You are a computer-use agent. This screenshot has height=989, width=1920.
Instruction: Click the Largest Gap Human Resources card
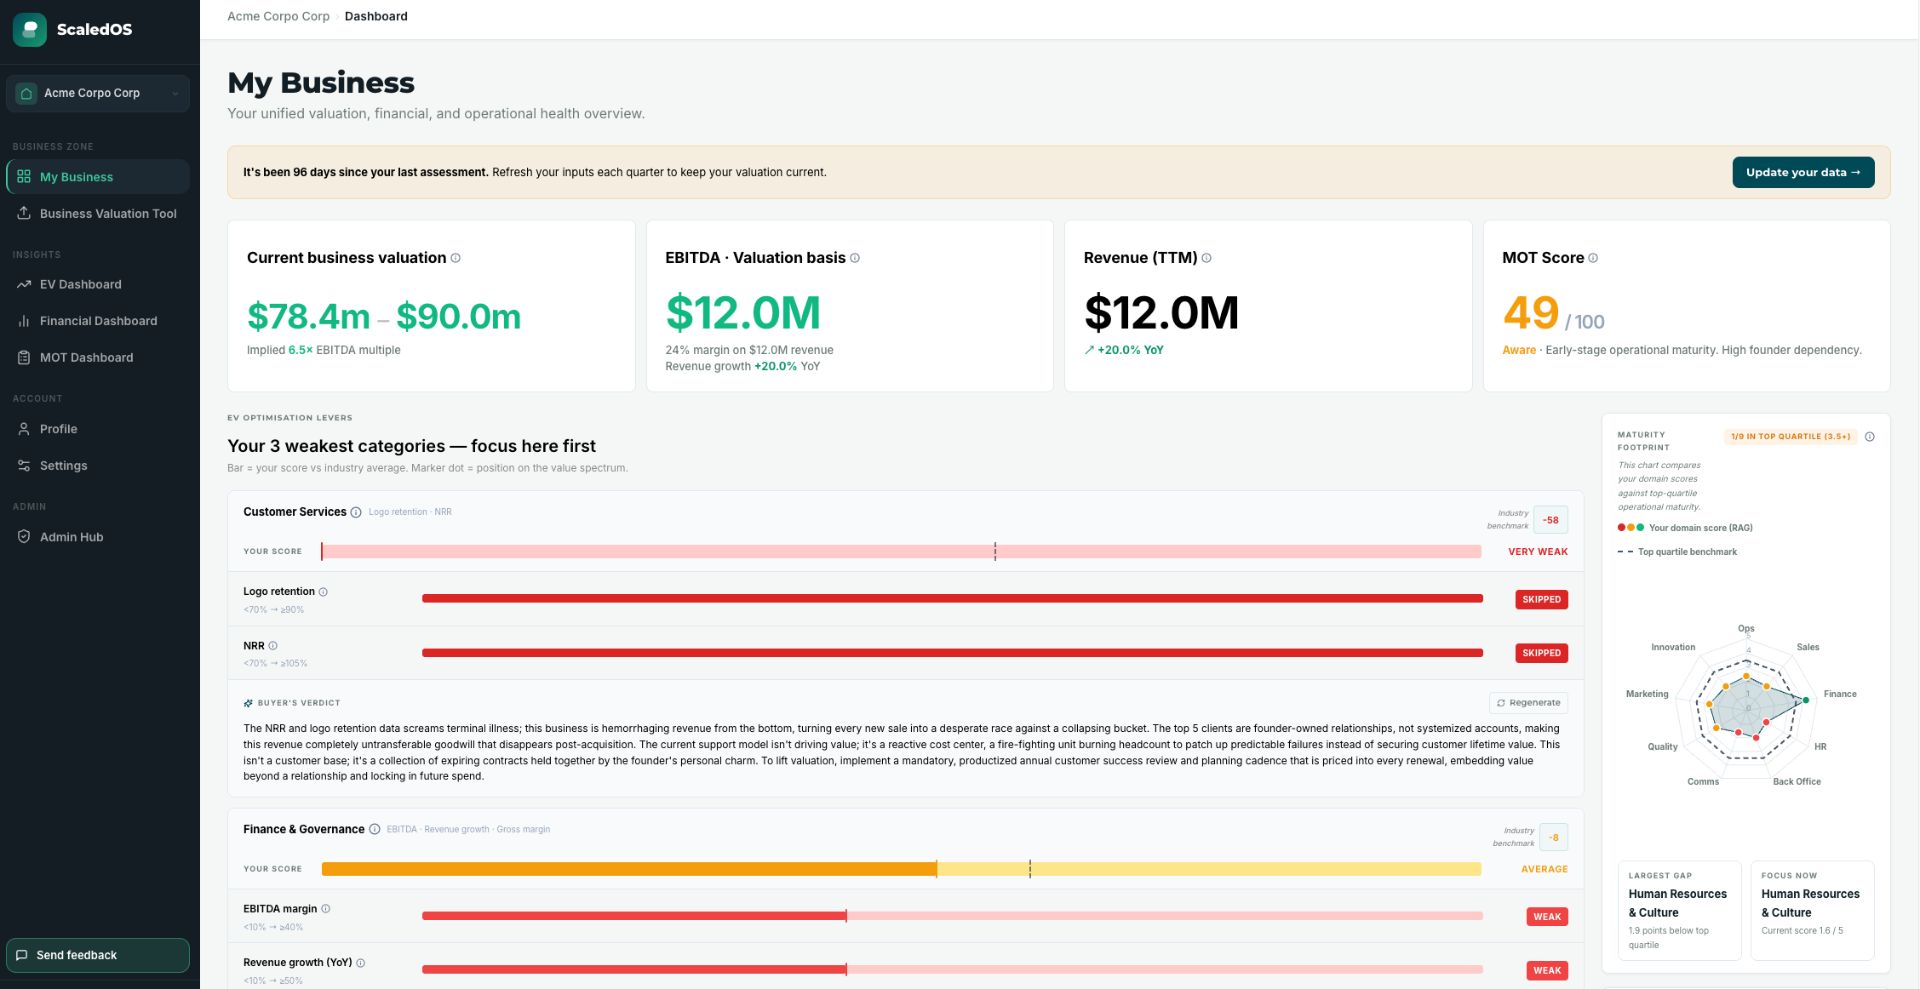[1679, 911]
